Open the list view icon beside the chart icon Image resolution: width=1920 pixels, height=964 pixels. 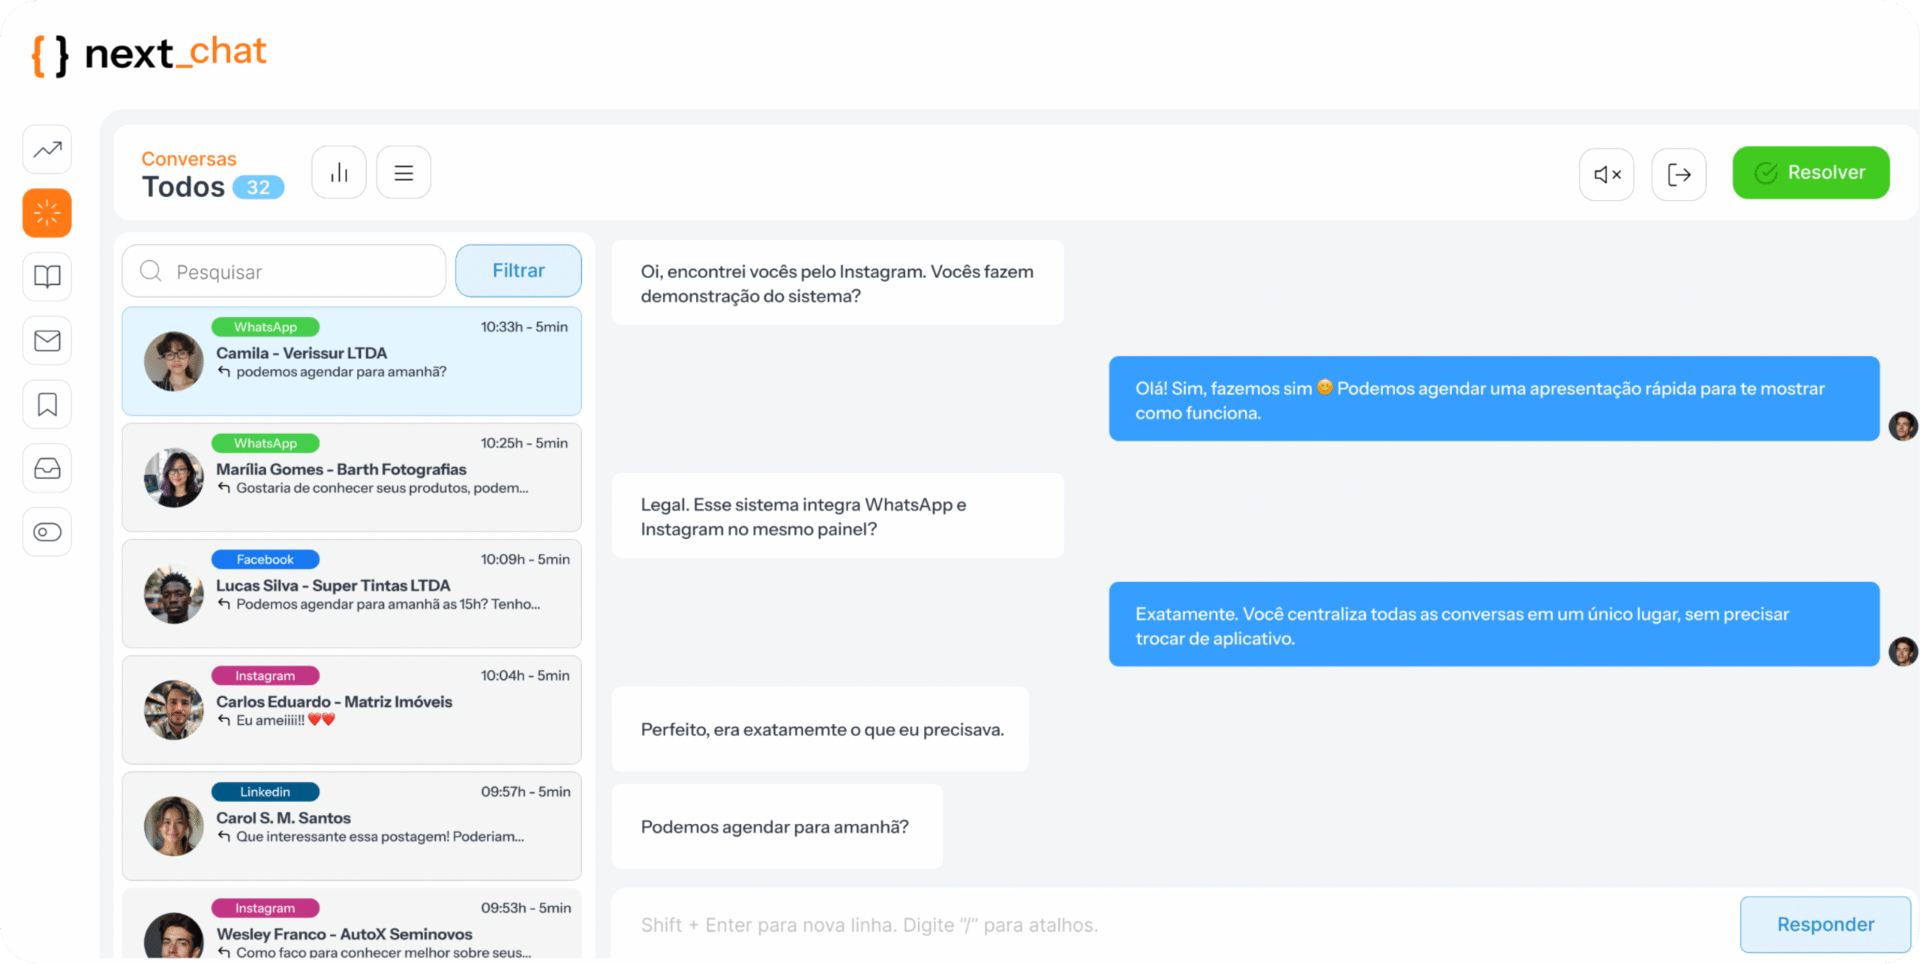pyautogui.click(x=403, y=171)
